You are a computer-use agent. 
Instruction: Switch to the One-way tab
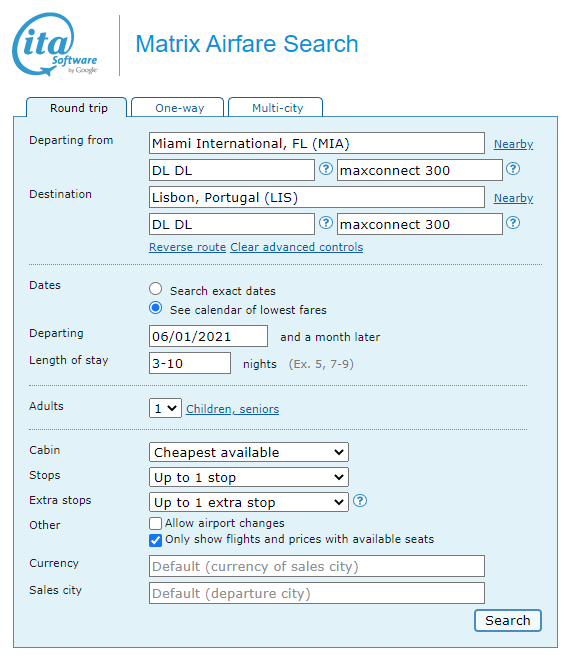(177, 107)
